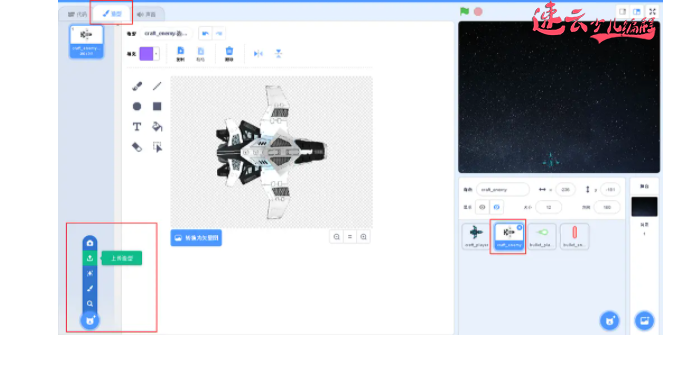Switch to the Costumes tab
The height and width of the screenshot is (374, 687).
click(x=112, y=14)
